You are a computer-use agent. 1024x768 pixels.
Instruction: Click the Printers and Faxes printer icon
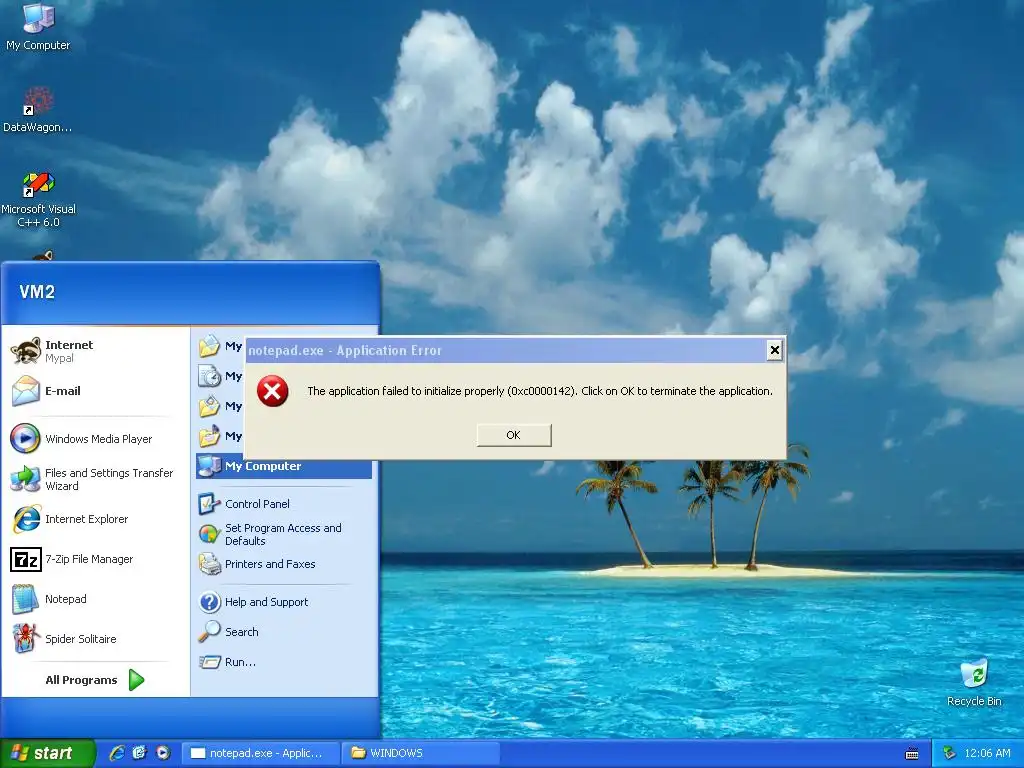(210, 564)
